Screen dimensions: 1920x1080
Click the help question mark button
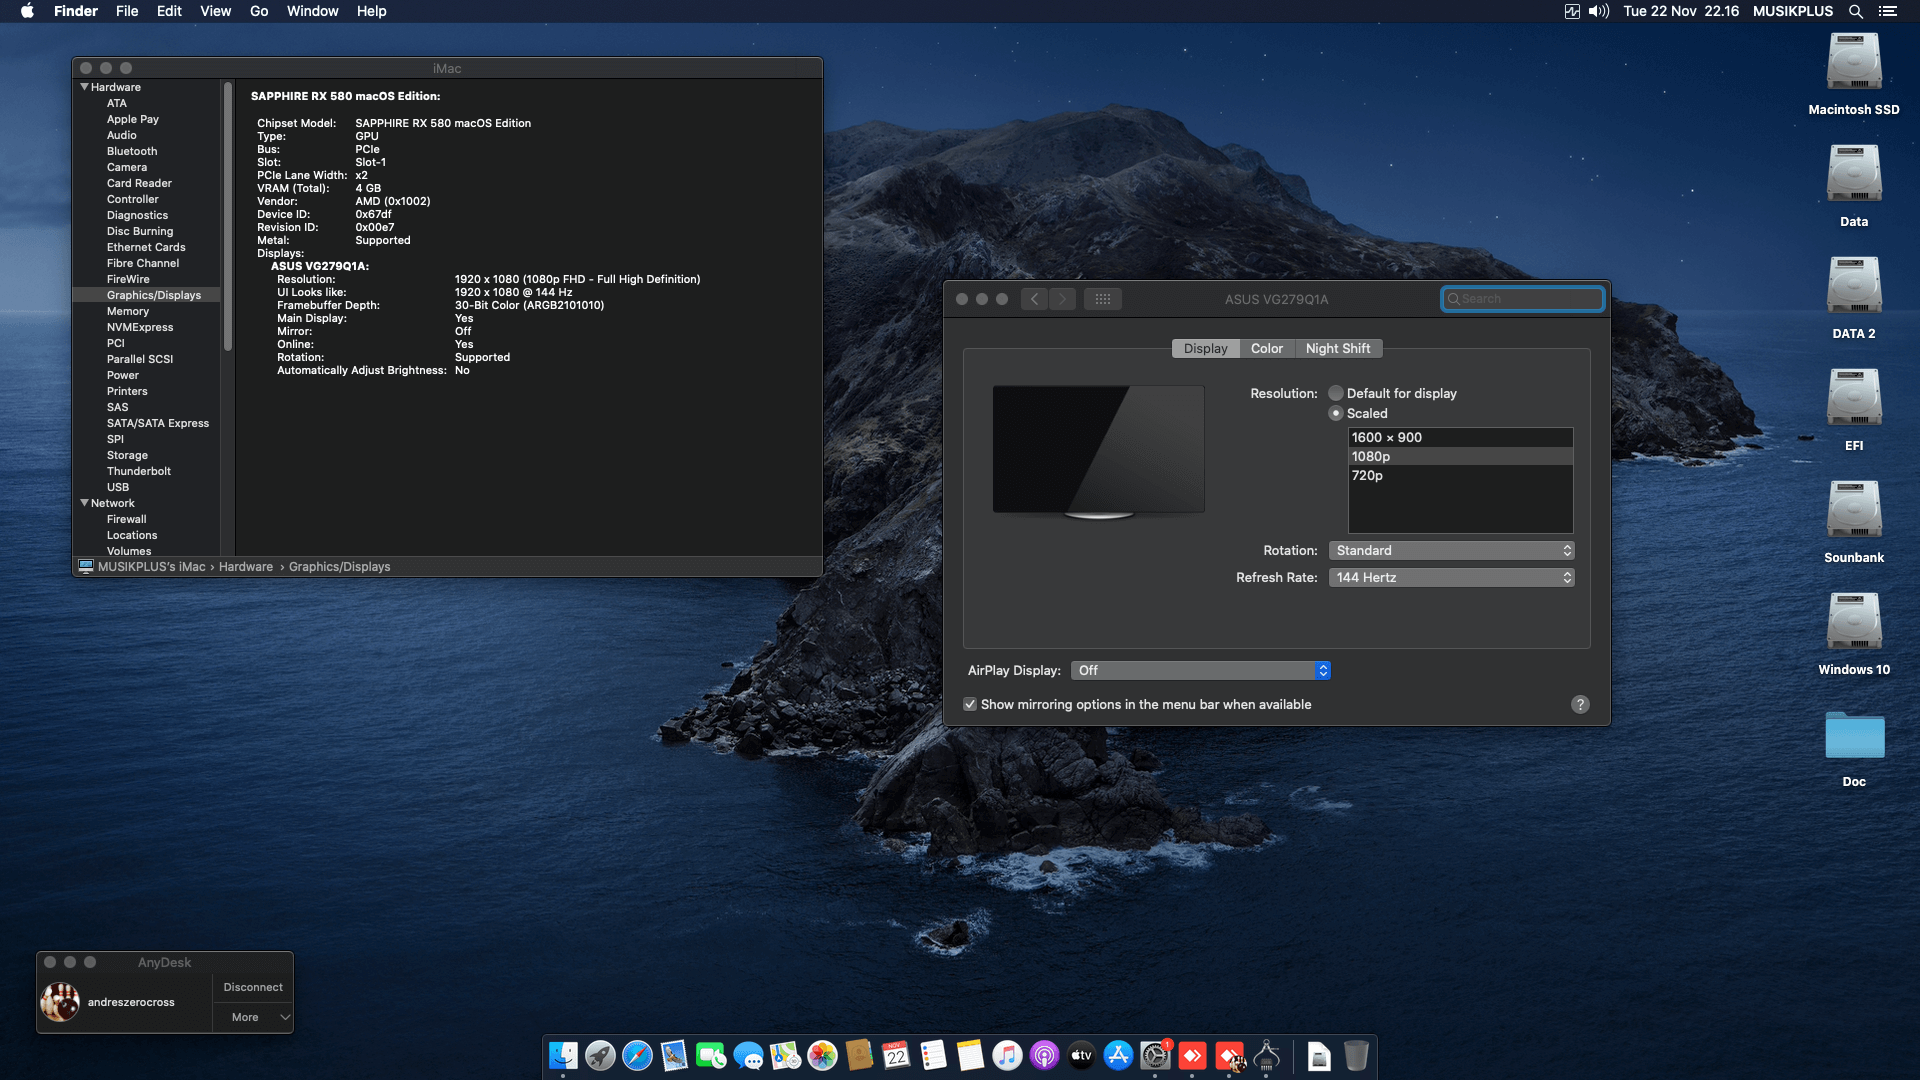coord(1580,704)
